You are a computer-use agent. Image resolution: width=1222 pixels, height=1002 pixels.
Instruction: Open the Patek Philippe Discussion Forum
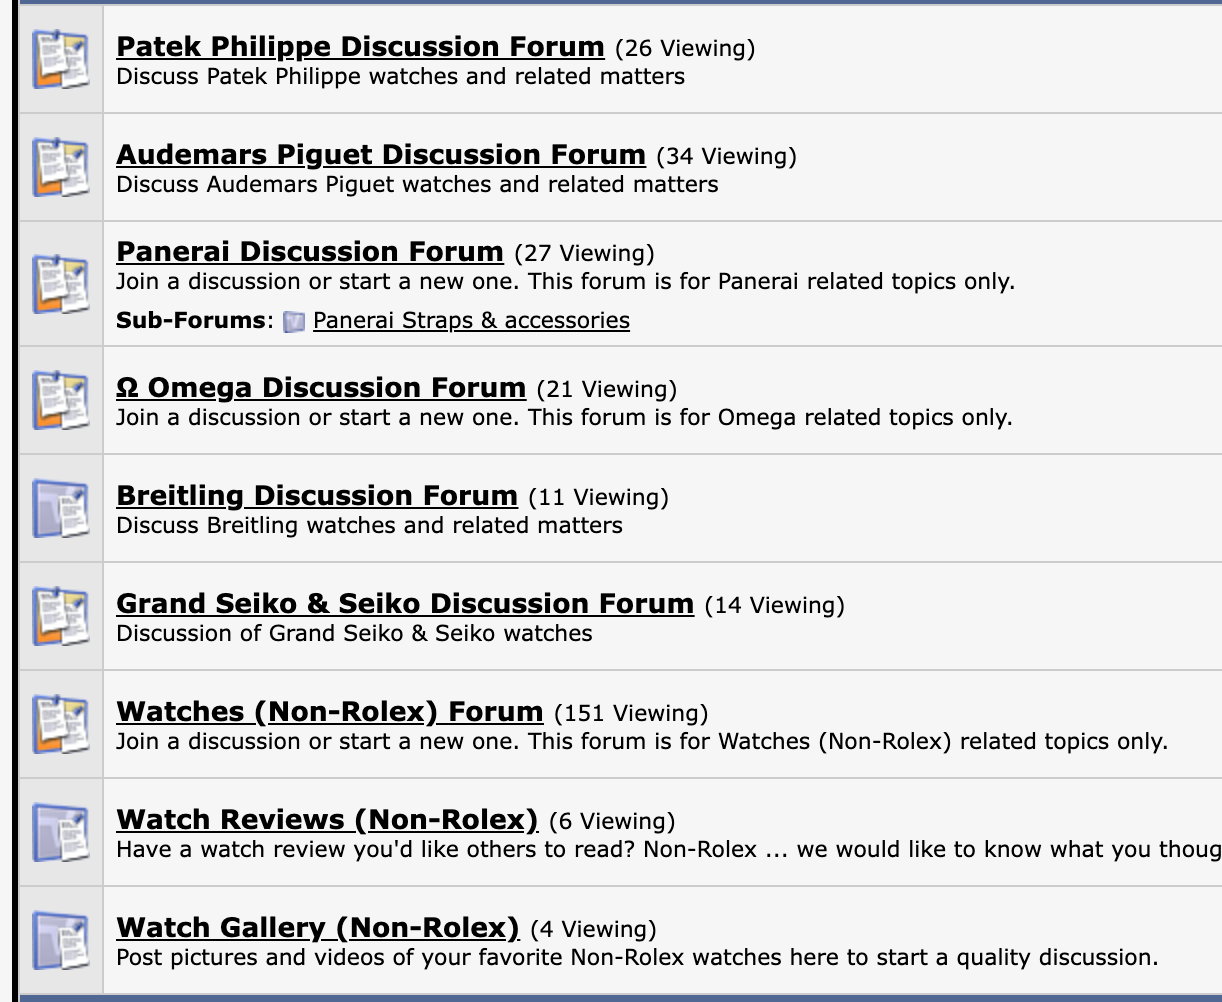pyautogui.click(x=360, y=47)
